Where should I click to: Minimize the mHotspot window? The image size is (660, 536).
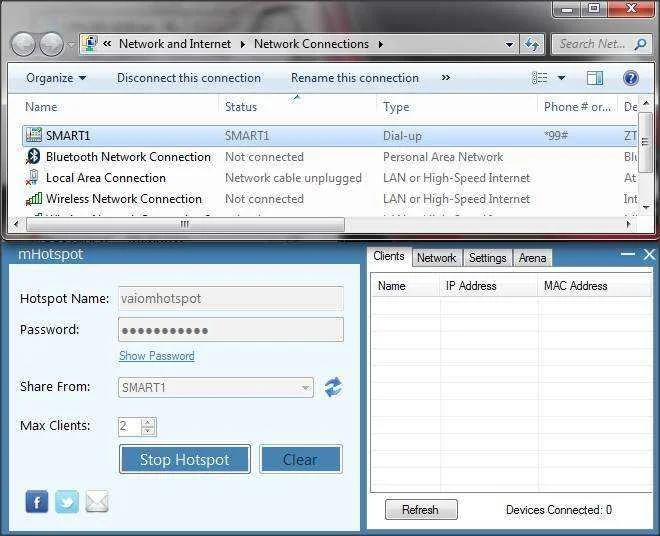coord(628,254)
